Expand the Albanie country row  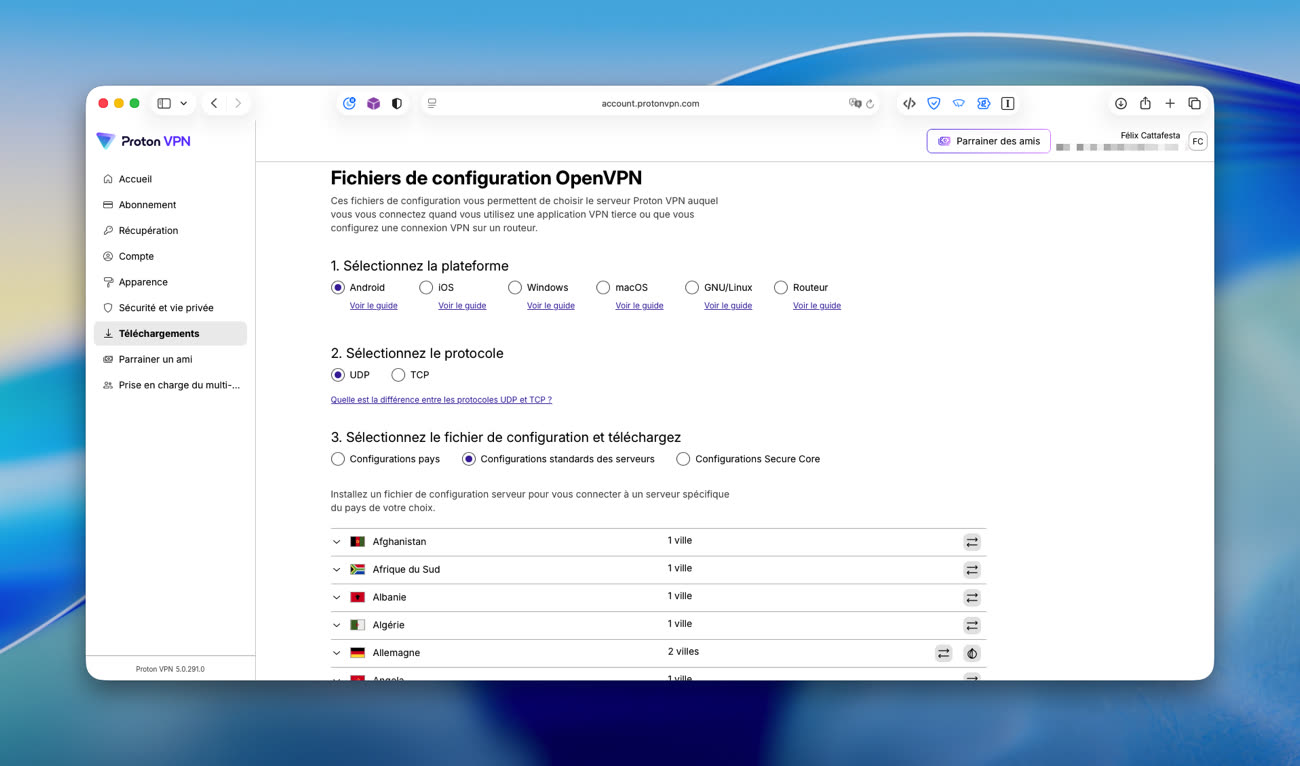(337, 597)
